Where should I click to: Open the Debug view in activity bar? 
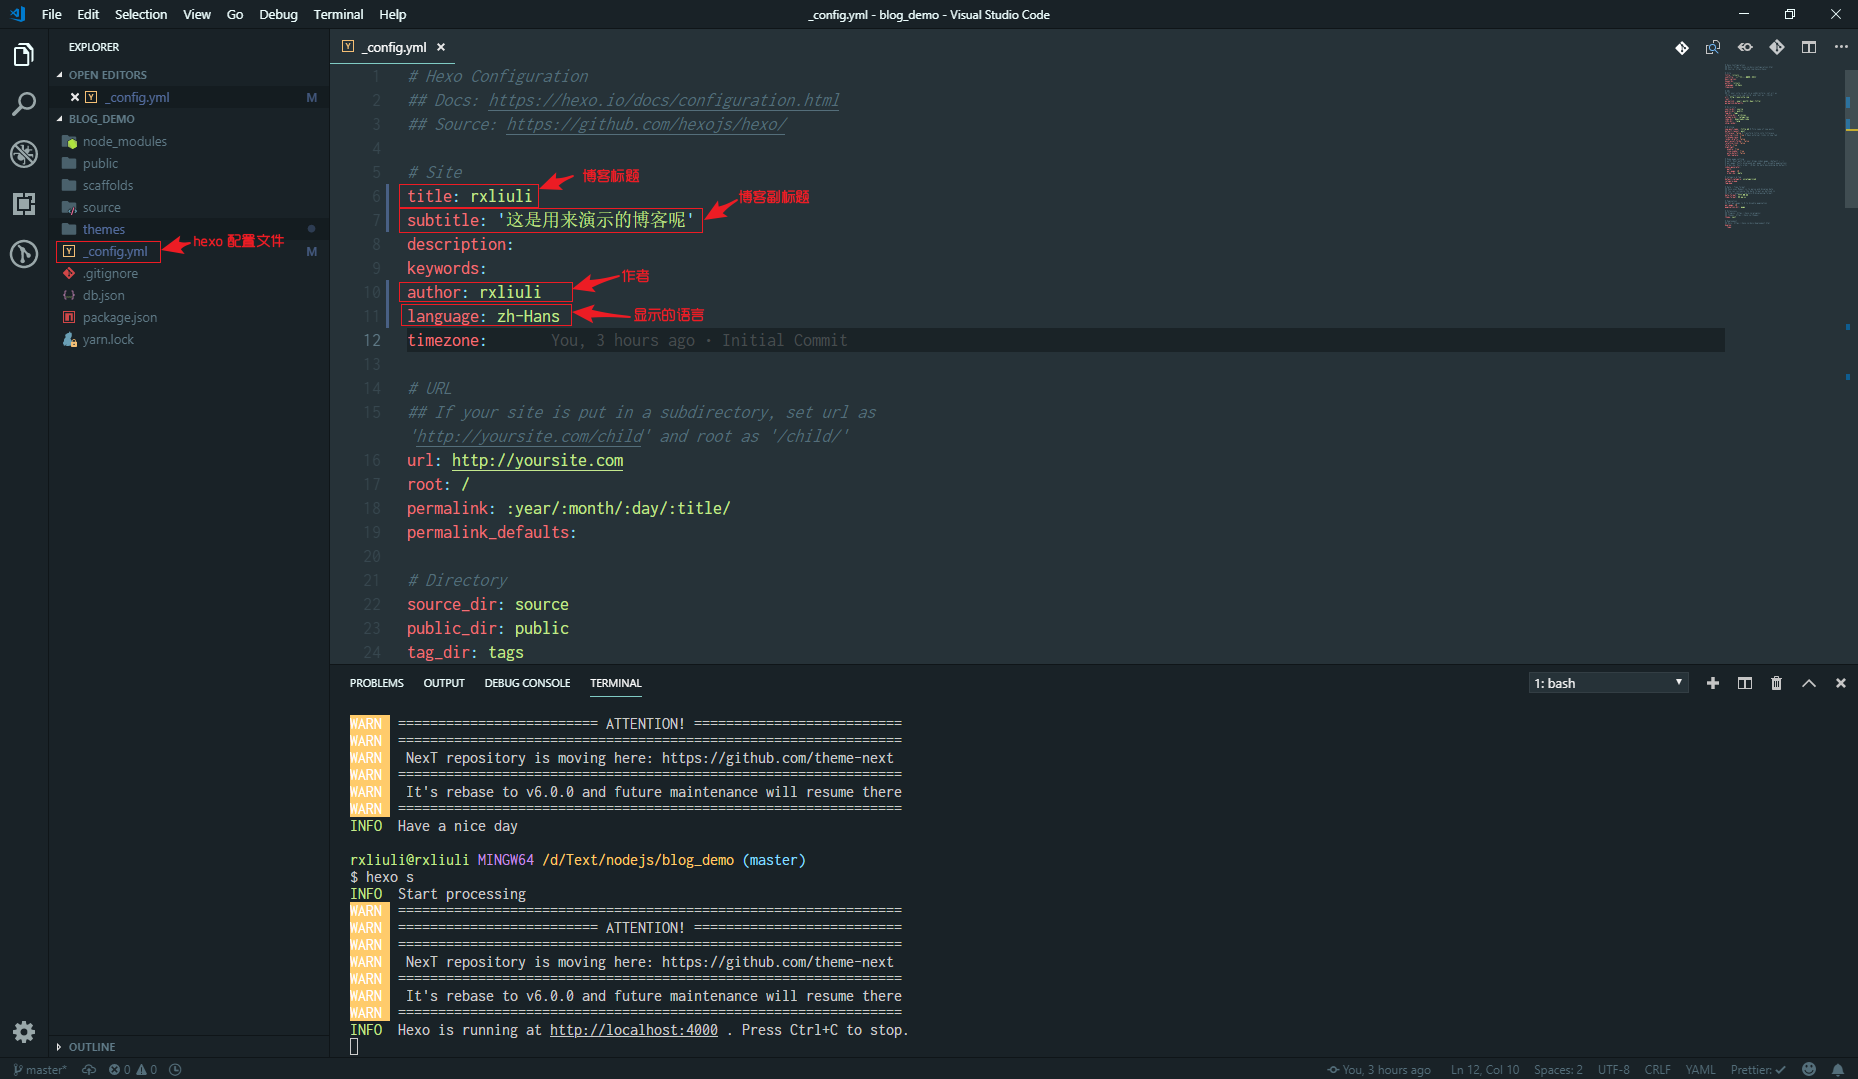(24, 154)
